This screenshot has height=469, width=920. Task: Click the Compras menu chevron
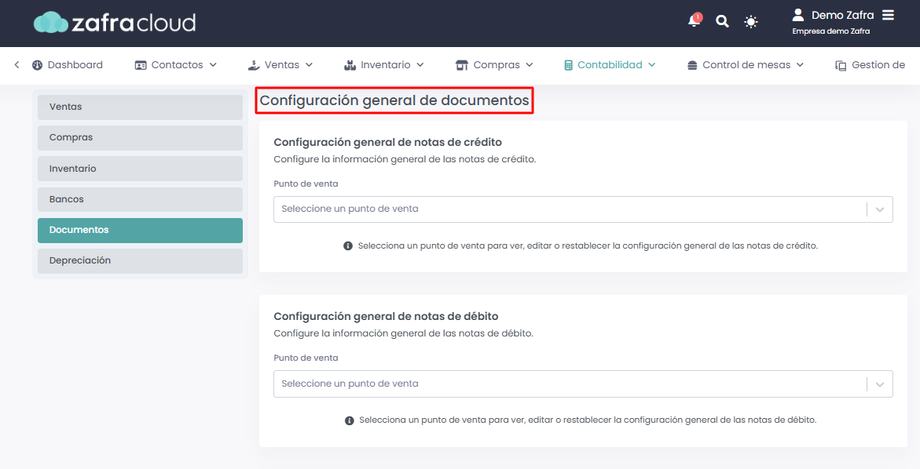(x=529, y=65)
